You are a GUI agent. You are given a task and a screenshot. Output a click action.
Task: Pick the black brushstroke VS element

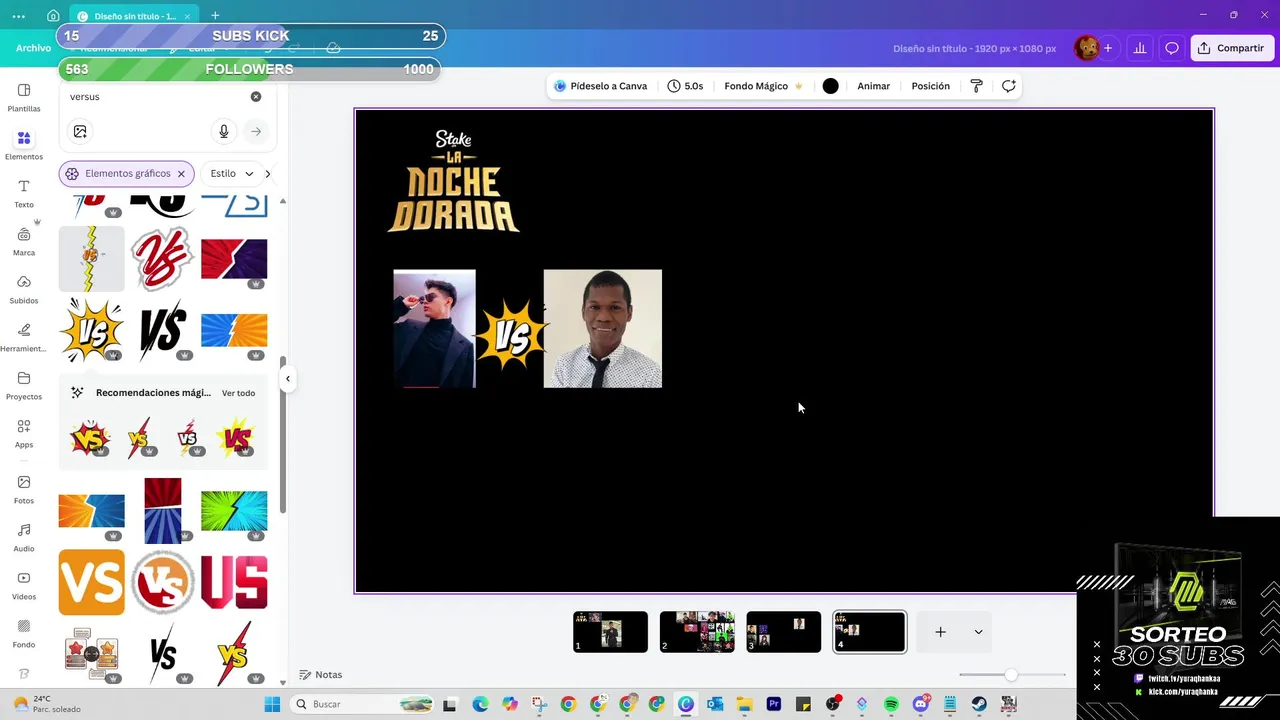pos(163,330)
